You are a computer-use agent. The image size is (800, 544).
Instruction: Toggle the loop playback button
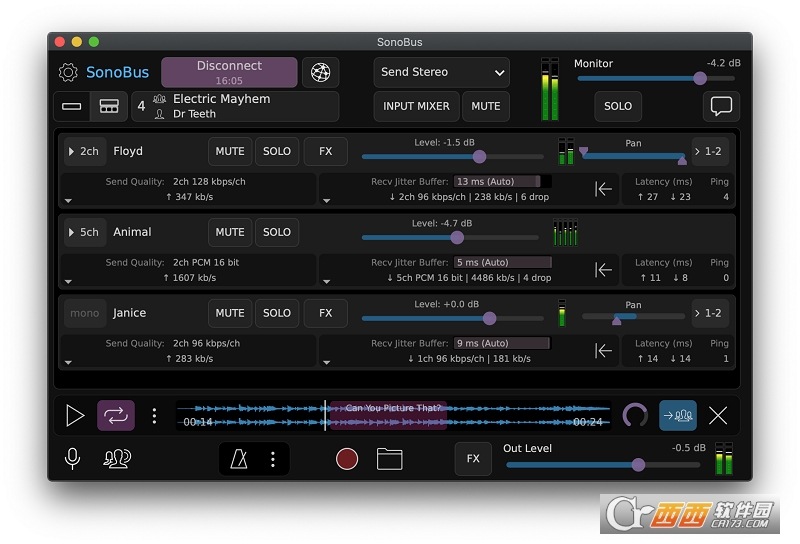pos(116,415)
